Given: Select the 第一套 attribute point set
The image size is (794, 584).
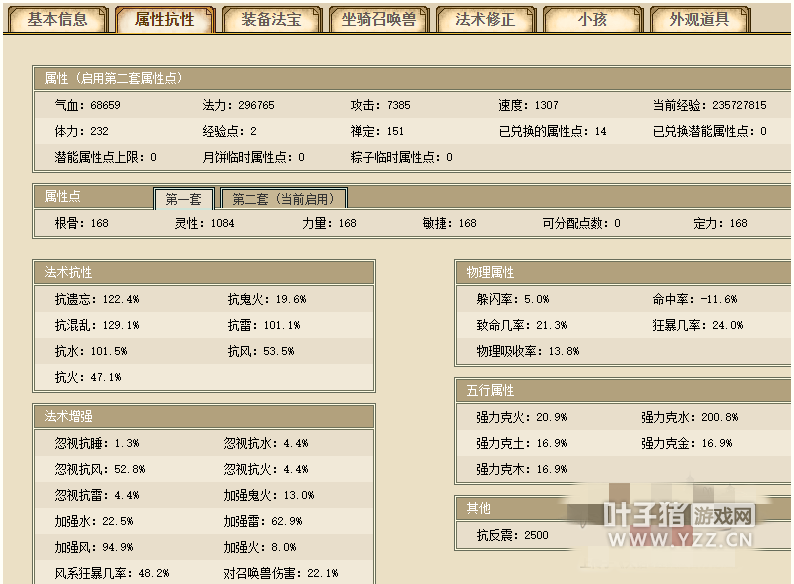Looking at the screenshot, I should 183,198.
